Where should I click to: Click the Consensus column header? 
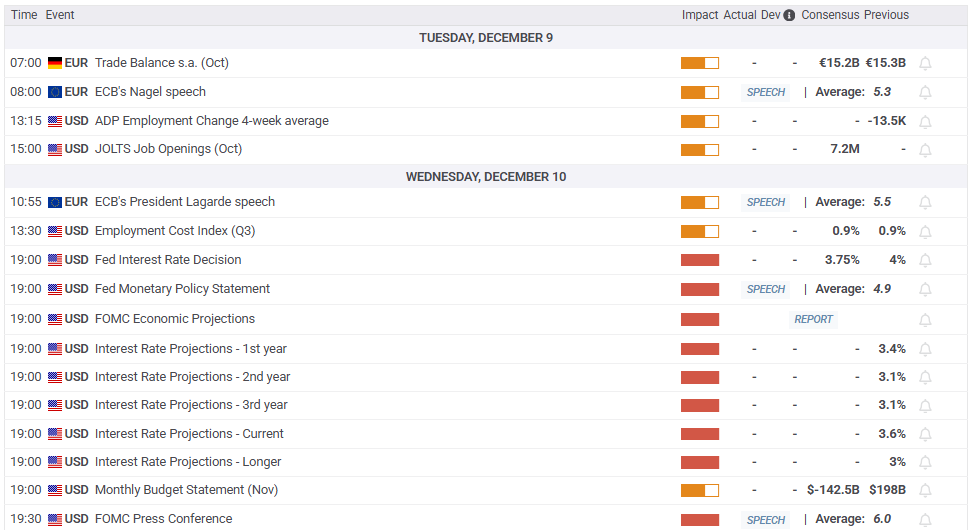click(x=830, y=15)
